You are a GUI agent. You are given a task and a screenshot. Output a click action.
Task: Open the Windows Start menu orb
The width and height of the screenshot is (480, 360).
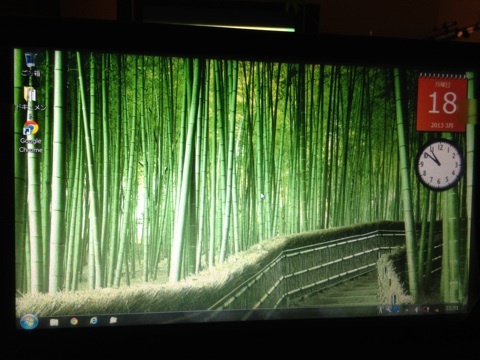[x=29, y=322]
